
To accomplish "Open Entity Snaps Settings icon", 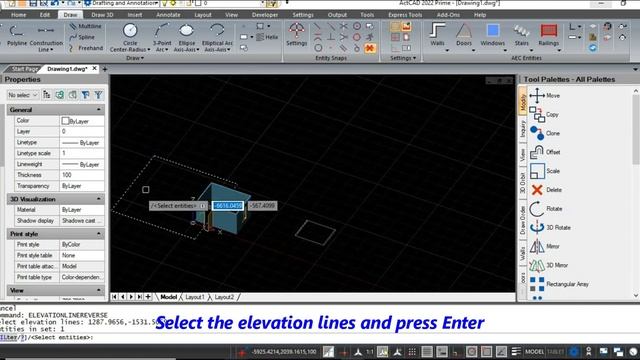I will coord(296,34).
